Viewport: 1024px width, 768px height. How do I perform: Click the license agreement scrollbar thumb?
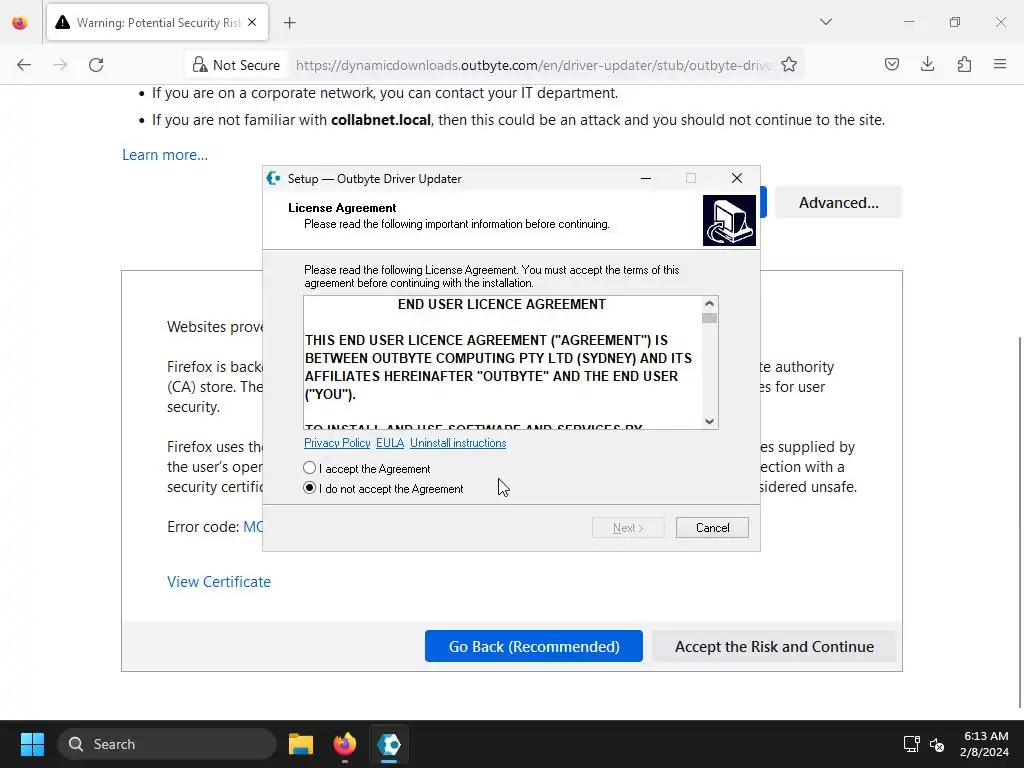pos(709,319)
